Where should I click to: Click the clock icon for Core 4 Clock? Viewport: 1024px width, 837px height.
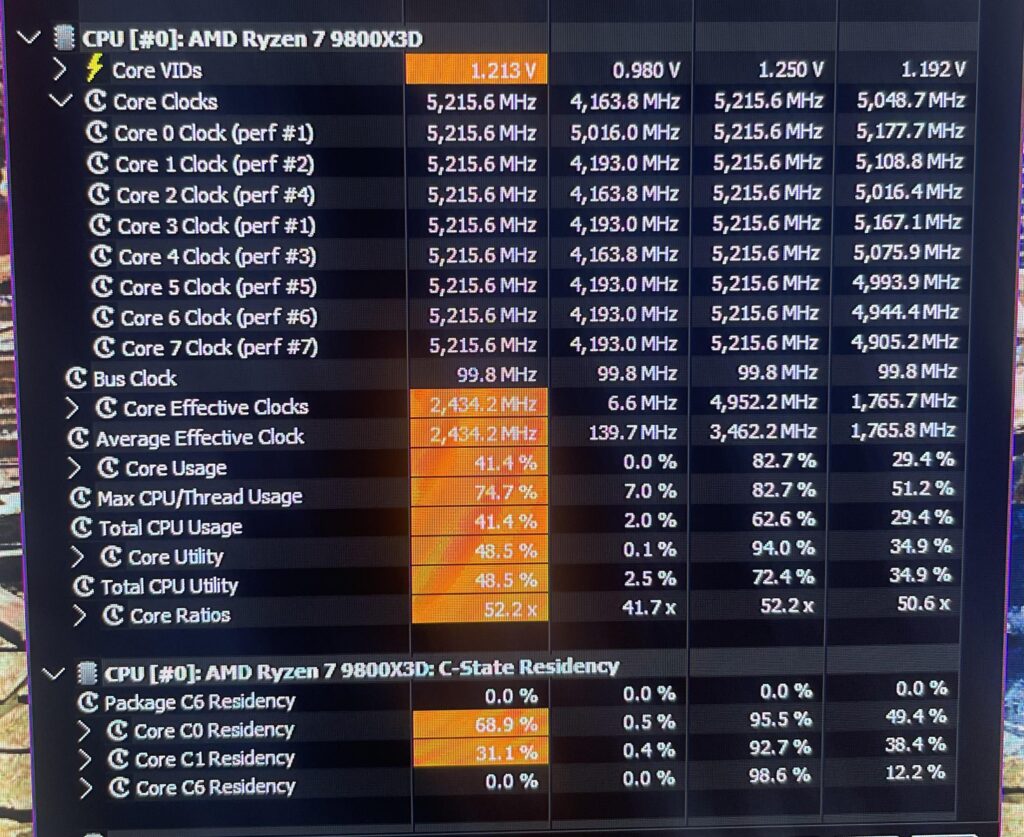[101, 256]
